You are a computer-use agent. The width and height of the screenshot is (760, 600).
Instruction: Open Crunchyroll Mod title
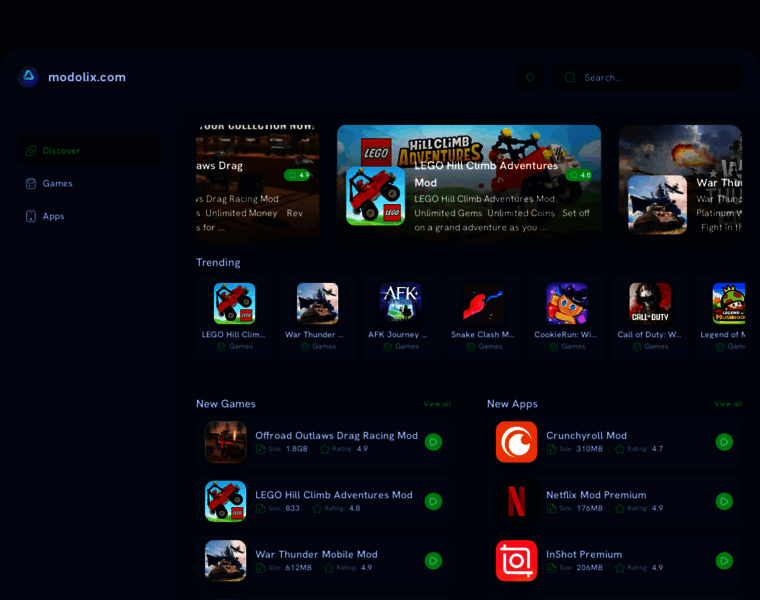tap(586, 435)
